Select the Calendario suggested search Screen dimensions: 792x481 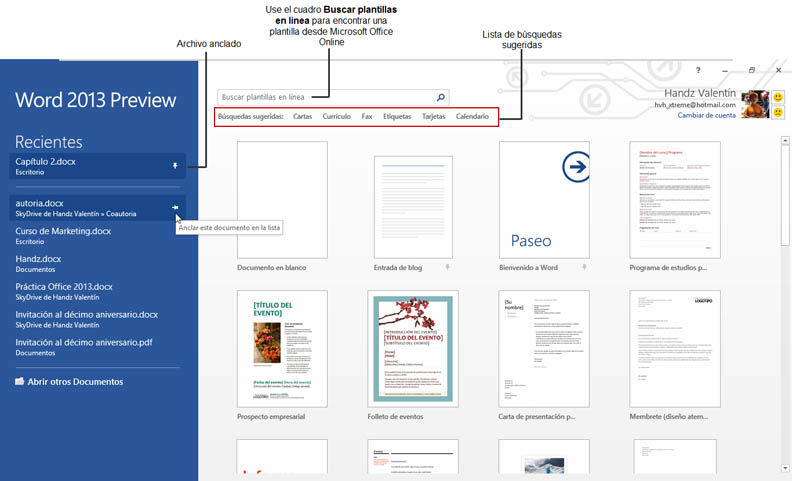(x=472, y=116)
